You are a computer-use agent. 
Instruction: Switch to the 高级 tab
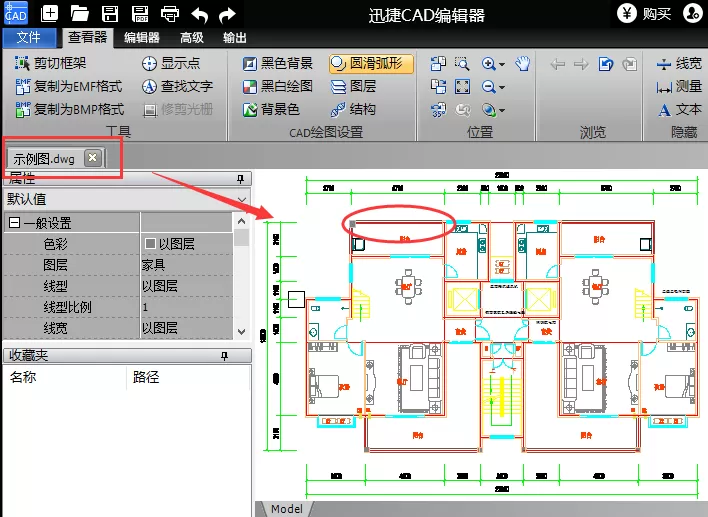tap(192, 37)
